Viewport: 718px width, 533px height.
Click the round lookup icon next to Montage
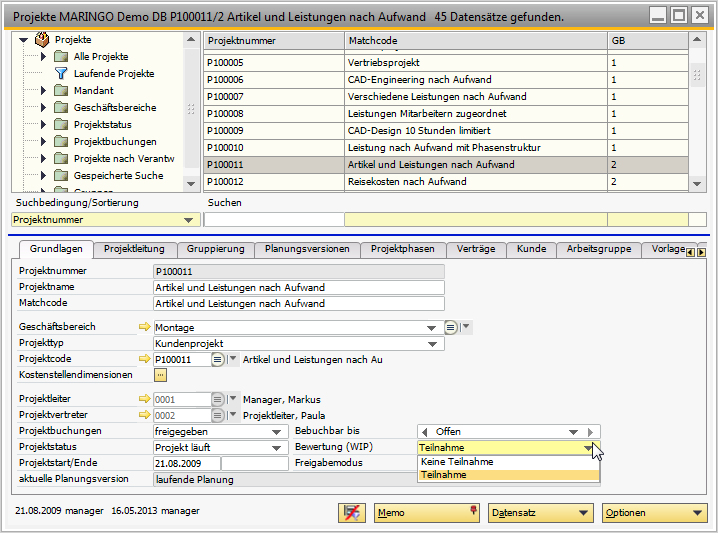450,327
